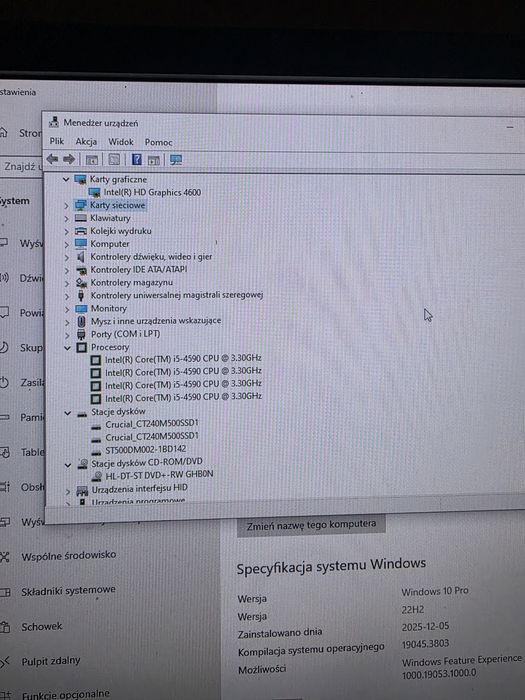Expand the Monitory node

tap(67, 309)
